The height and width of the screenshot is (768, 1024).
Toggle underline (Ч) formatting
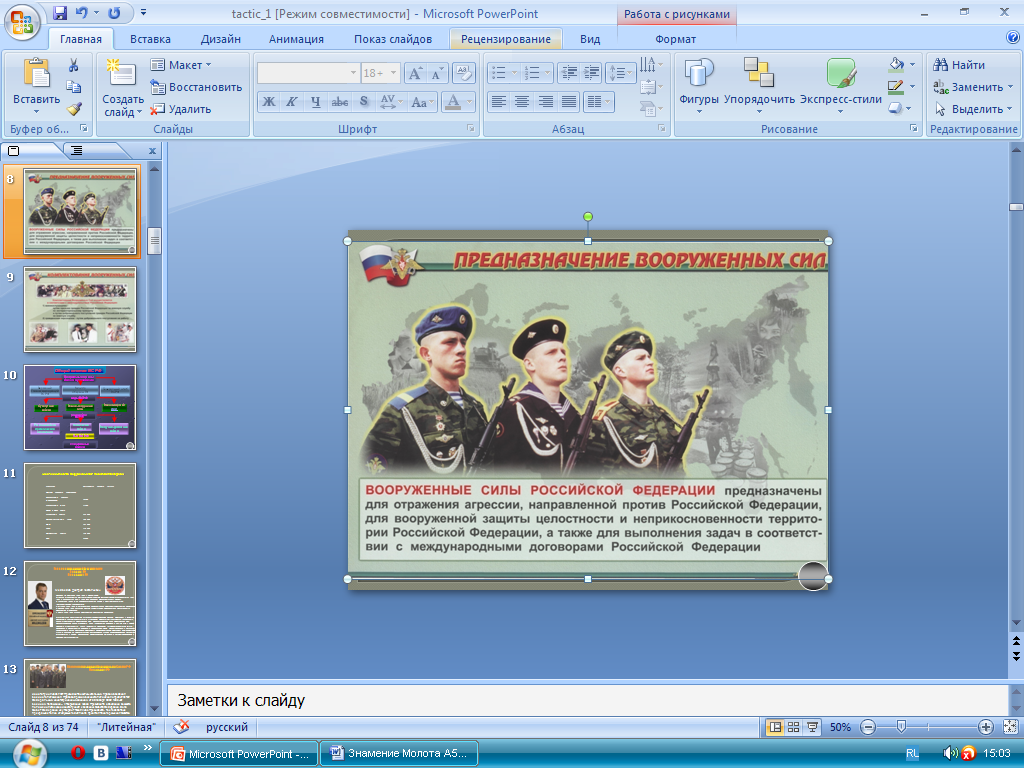click(315, 101)
